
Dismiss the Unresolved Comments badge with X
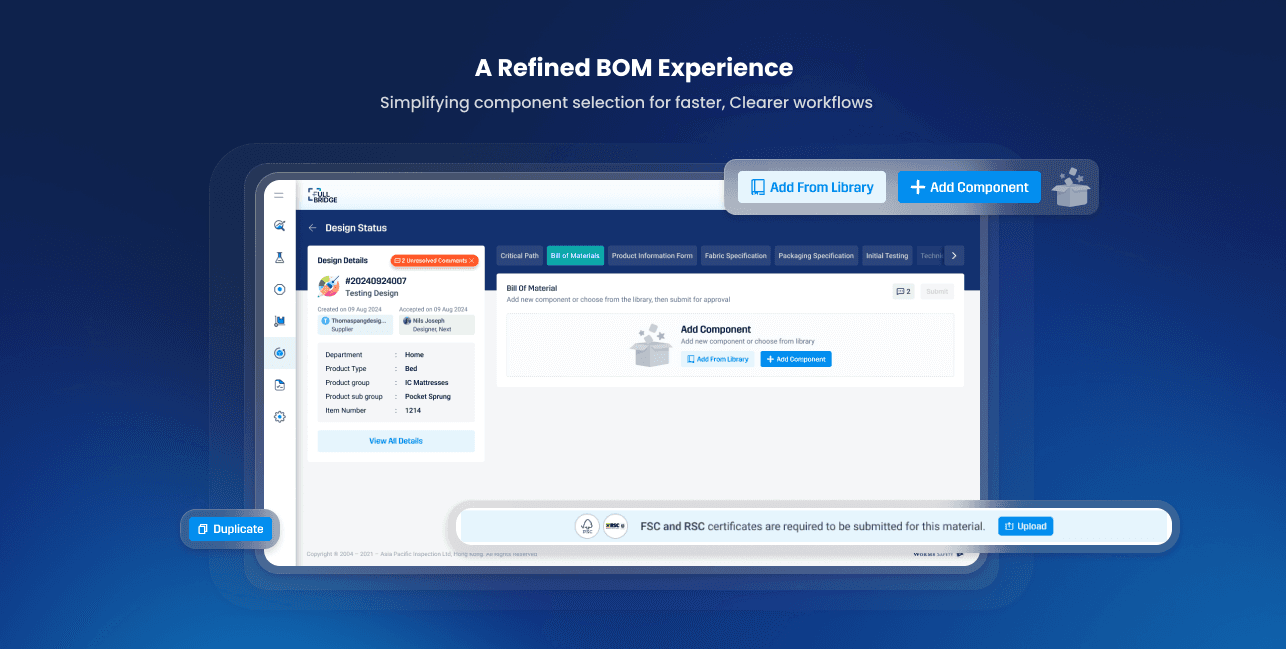[472, 260]
